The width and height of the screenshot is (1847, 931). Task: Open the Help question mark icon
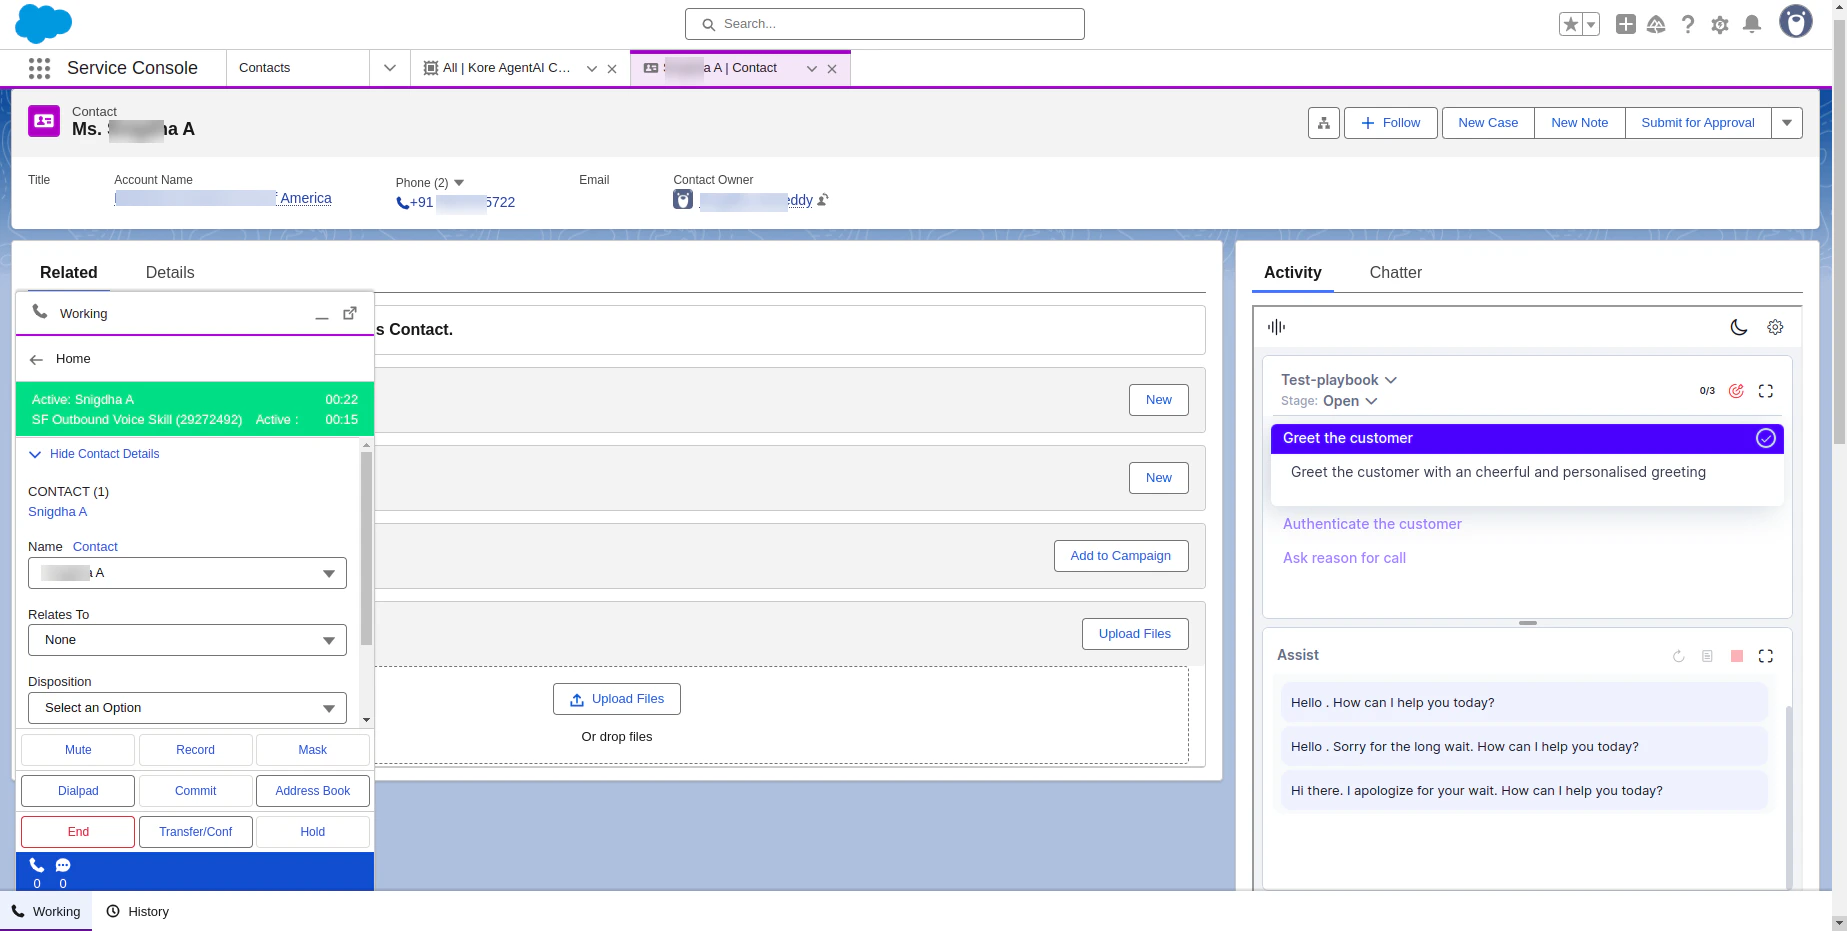point(1688,24)
